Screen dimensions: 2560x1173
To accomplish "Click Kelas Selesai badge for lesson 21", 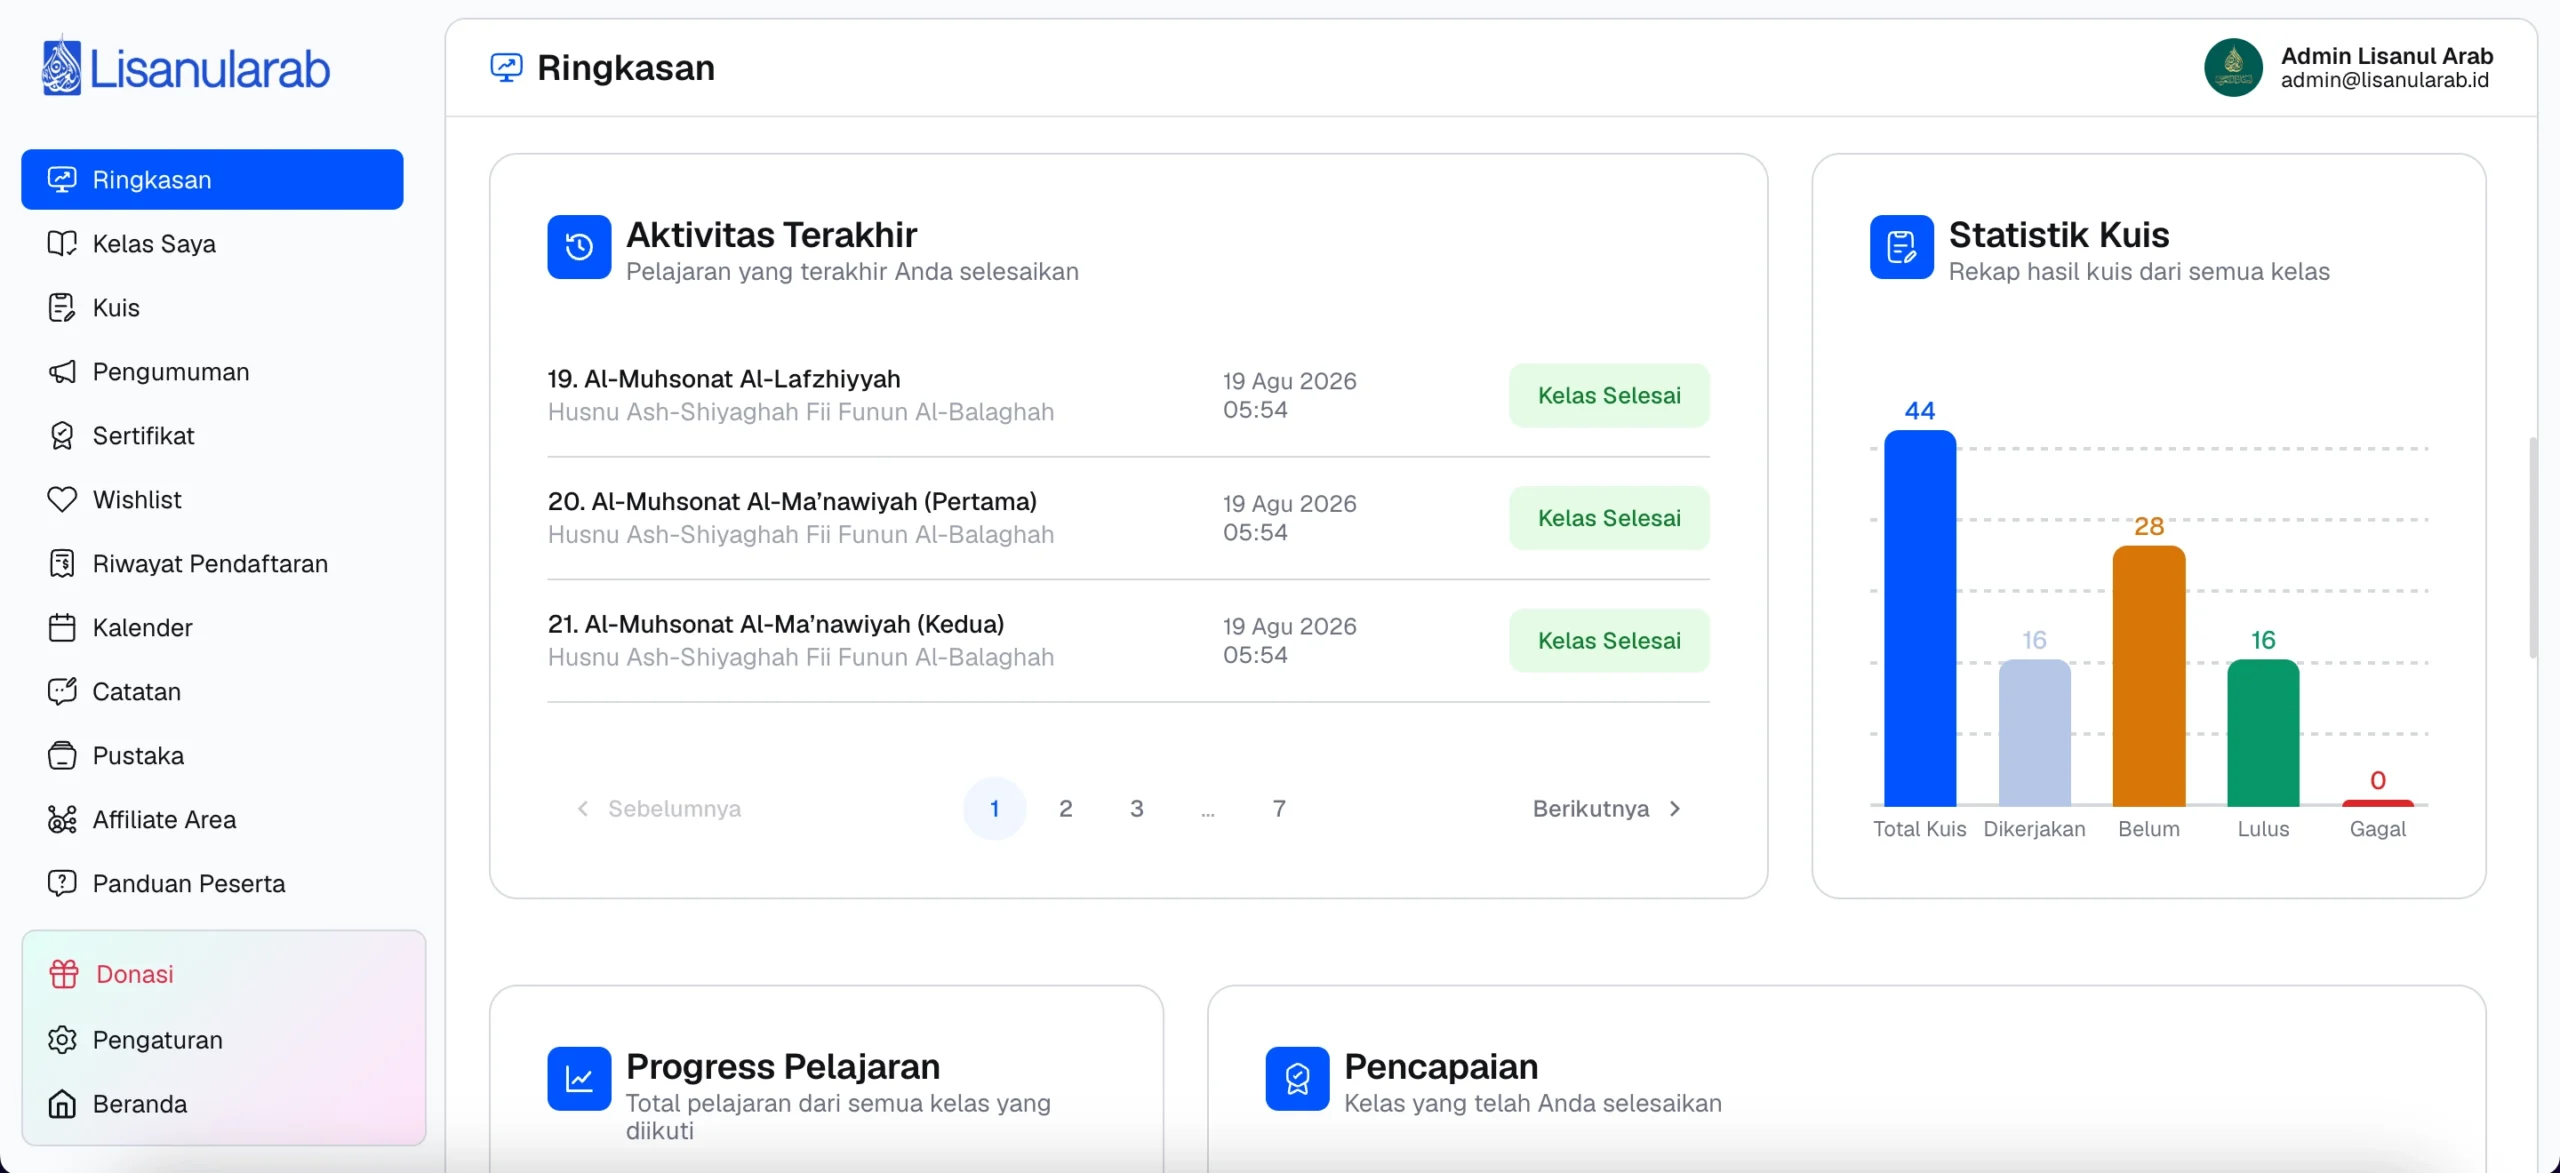I will point(1609,640).
